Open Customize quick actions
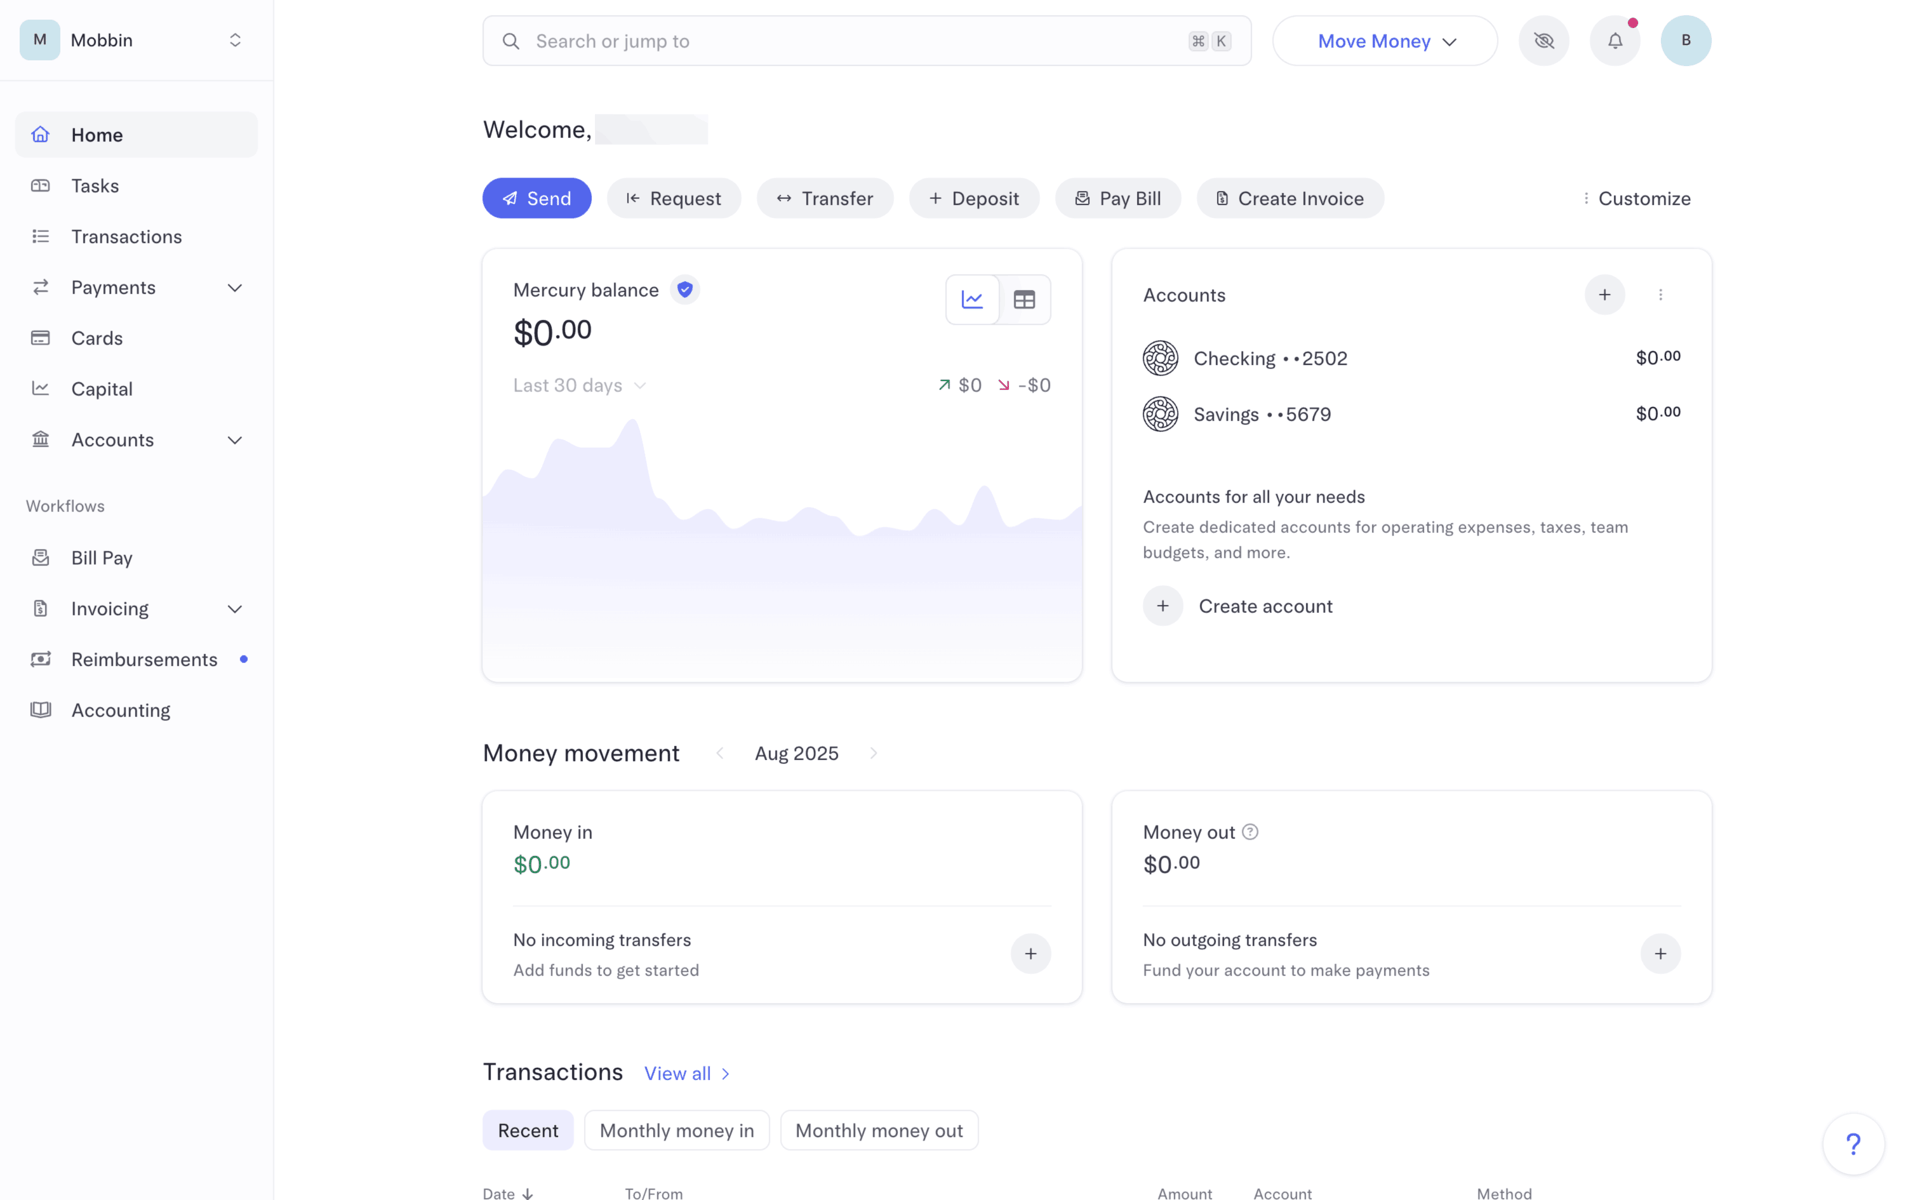The width and height of the screenshot is (1920, 1200). [x=1636, y=198]
